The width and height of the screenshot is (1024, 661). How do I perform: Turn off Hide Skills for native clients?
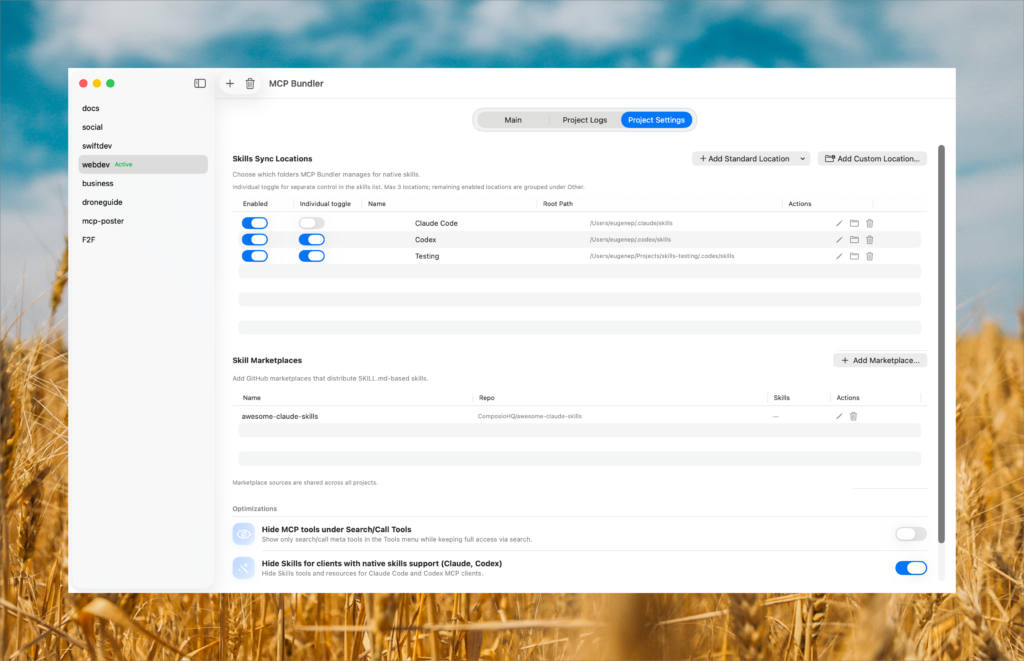(910, 568)
